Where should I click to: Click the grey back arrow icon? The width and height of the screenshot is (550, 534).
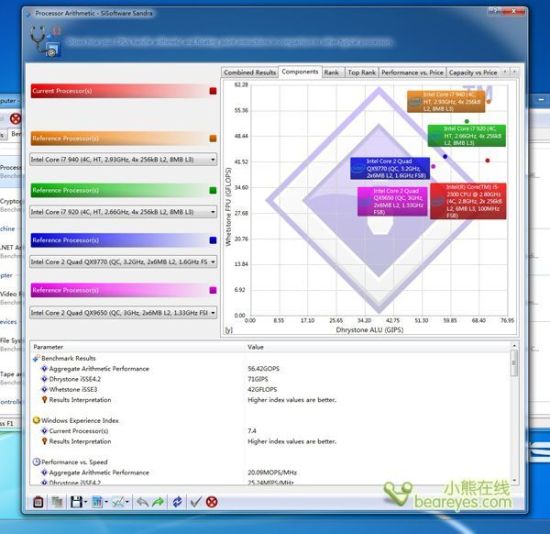tap(142, 502)
